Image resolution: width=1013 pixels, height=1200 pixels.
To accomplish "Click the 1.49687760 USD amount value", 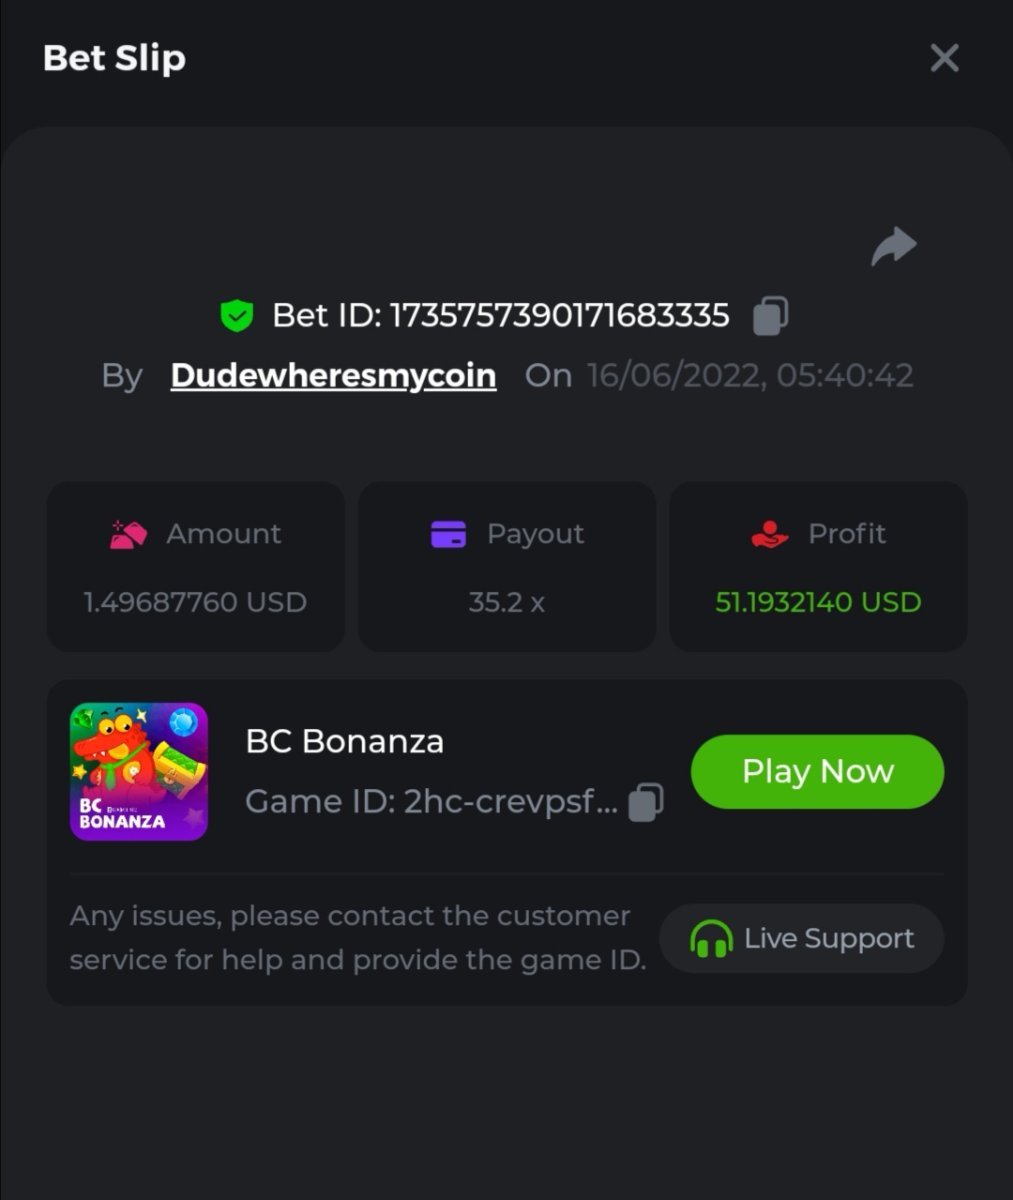I will [195, 602].
